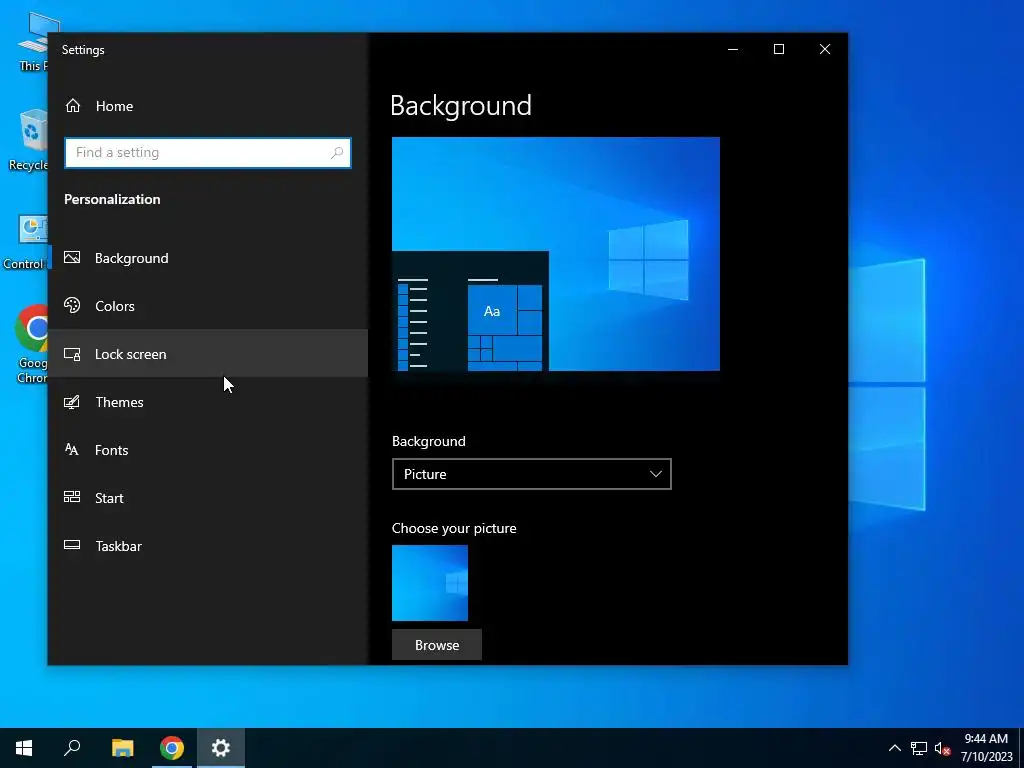The height and width of the screenshot is (768, 1024).
Task: Click the Taskbar icon in sidebar
Action: (72, 545)
